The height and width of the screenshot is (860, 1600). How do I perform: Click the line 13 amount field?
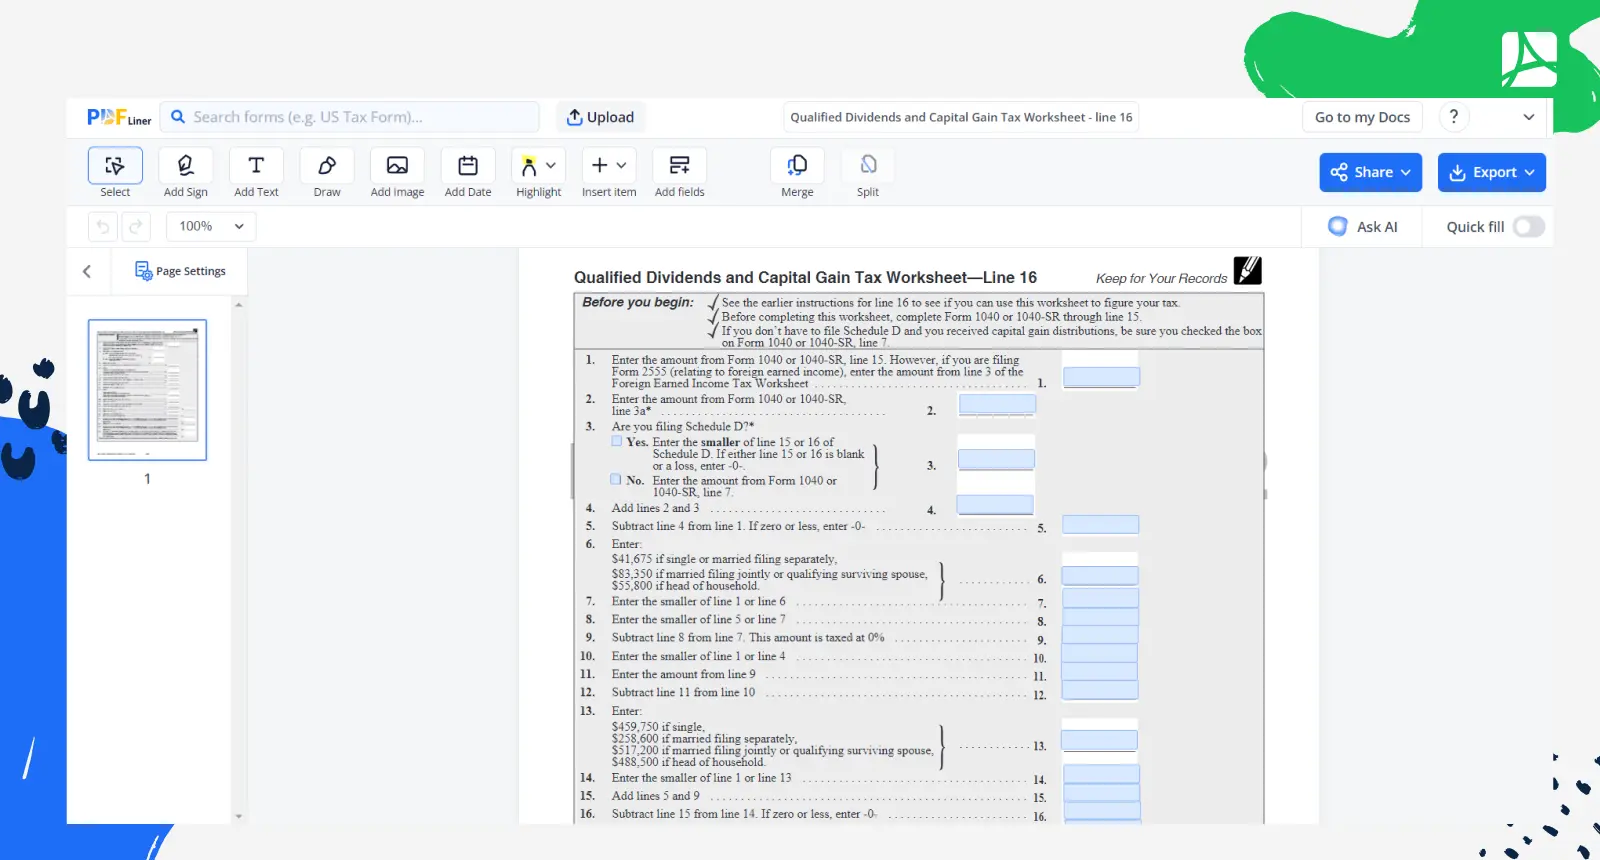(1099, 740)
